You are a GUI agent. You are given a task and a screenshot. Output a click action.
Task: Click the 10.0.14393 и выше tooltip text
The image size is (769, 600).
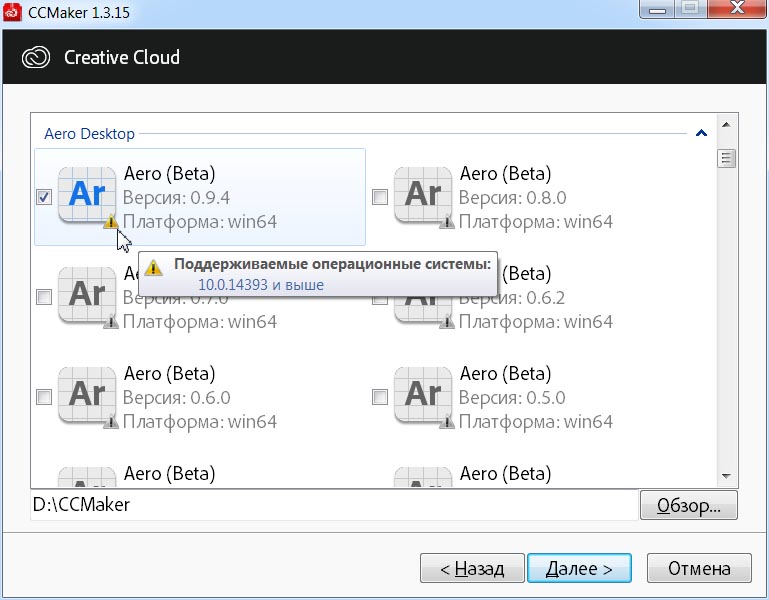point(261,285)
